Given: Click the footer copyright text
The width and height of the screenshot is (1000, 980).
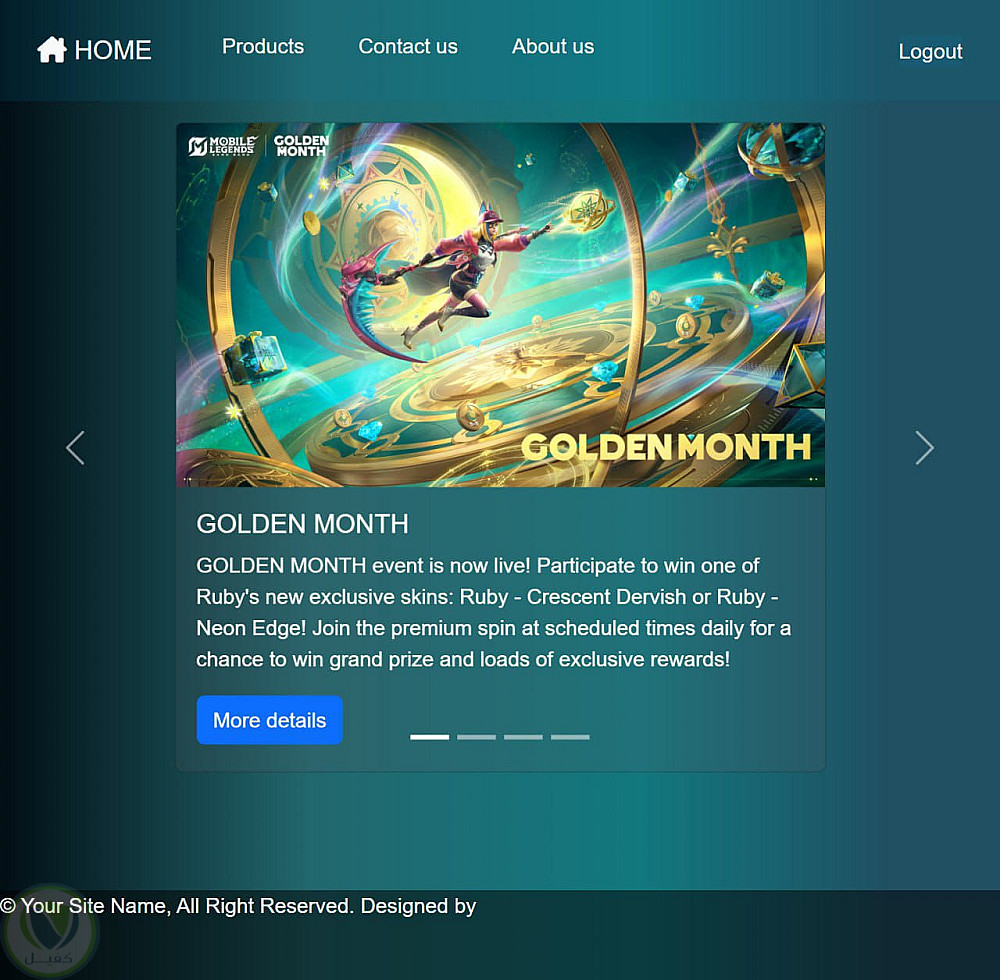Looking at the screenshot, I should 238,906.
